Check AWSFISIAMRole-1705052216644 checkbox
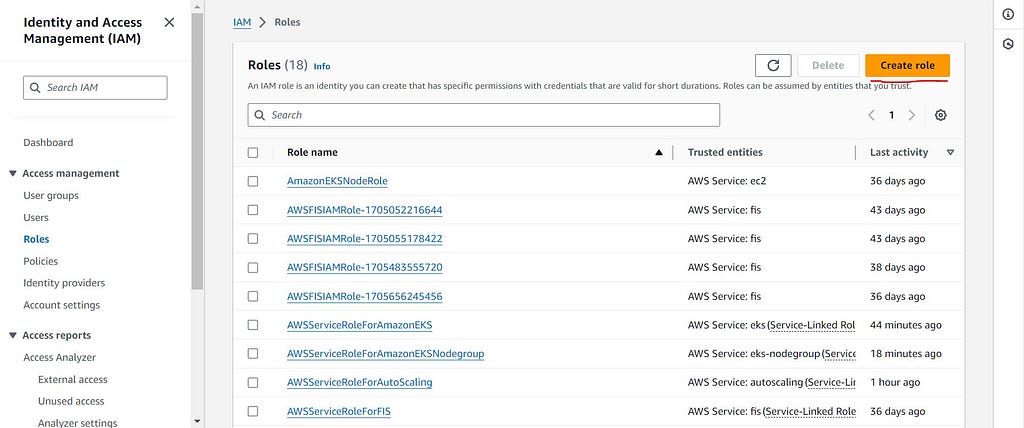 [x=253, y=210]
